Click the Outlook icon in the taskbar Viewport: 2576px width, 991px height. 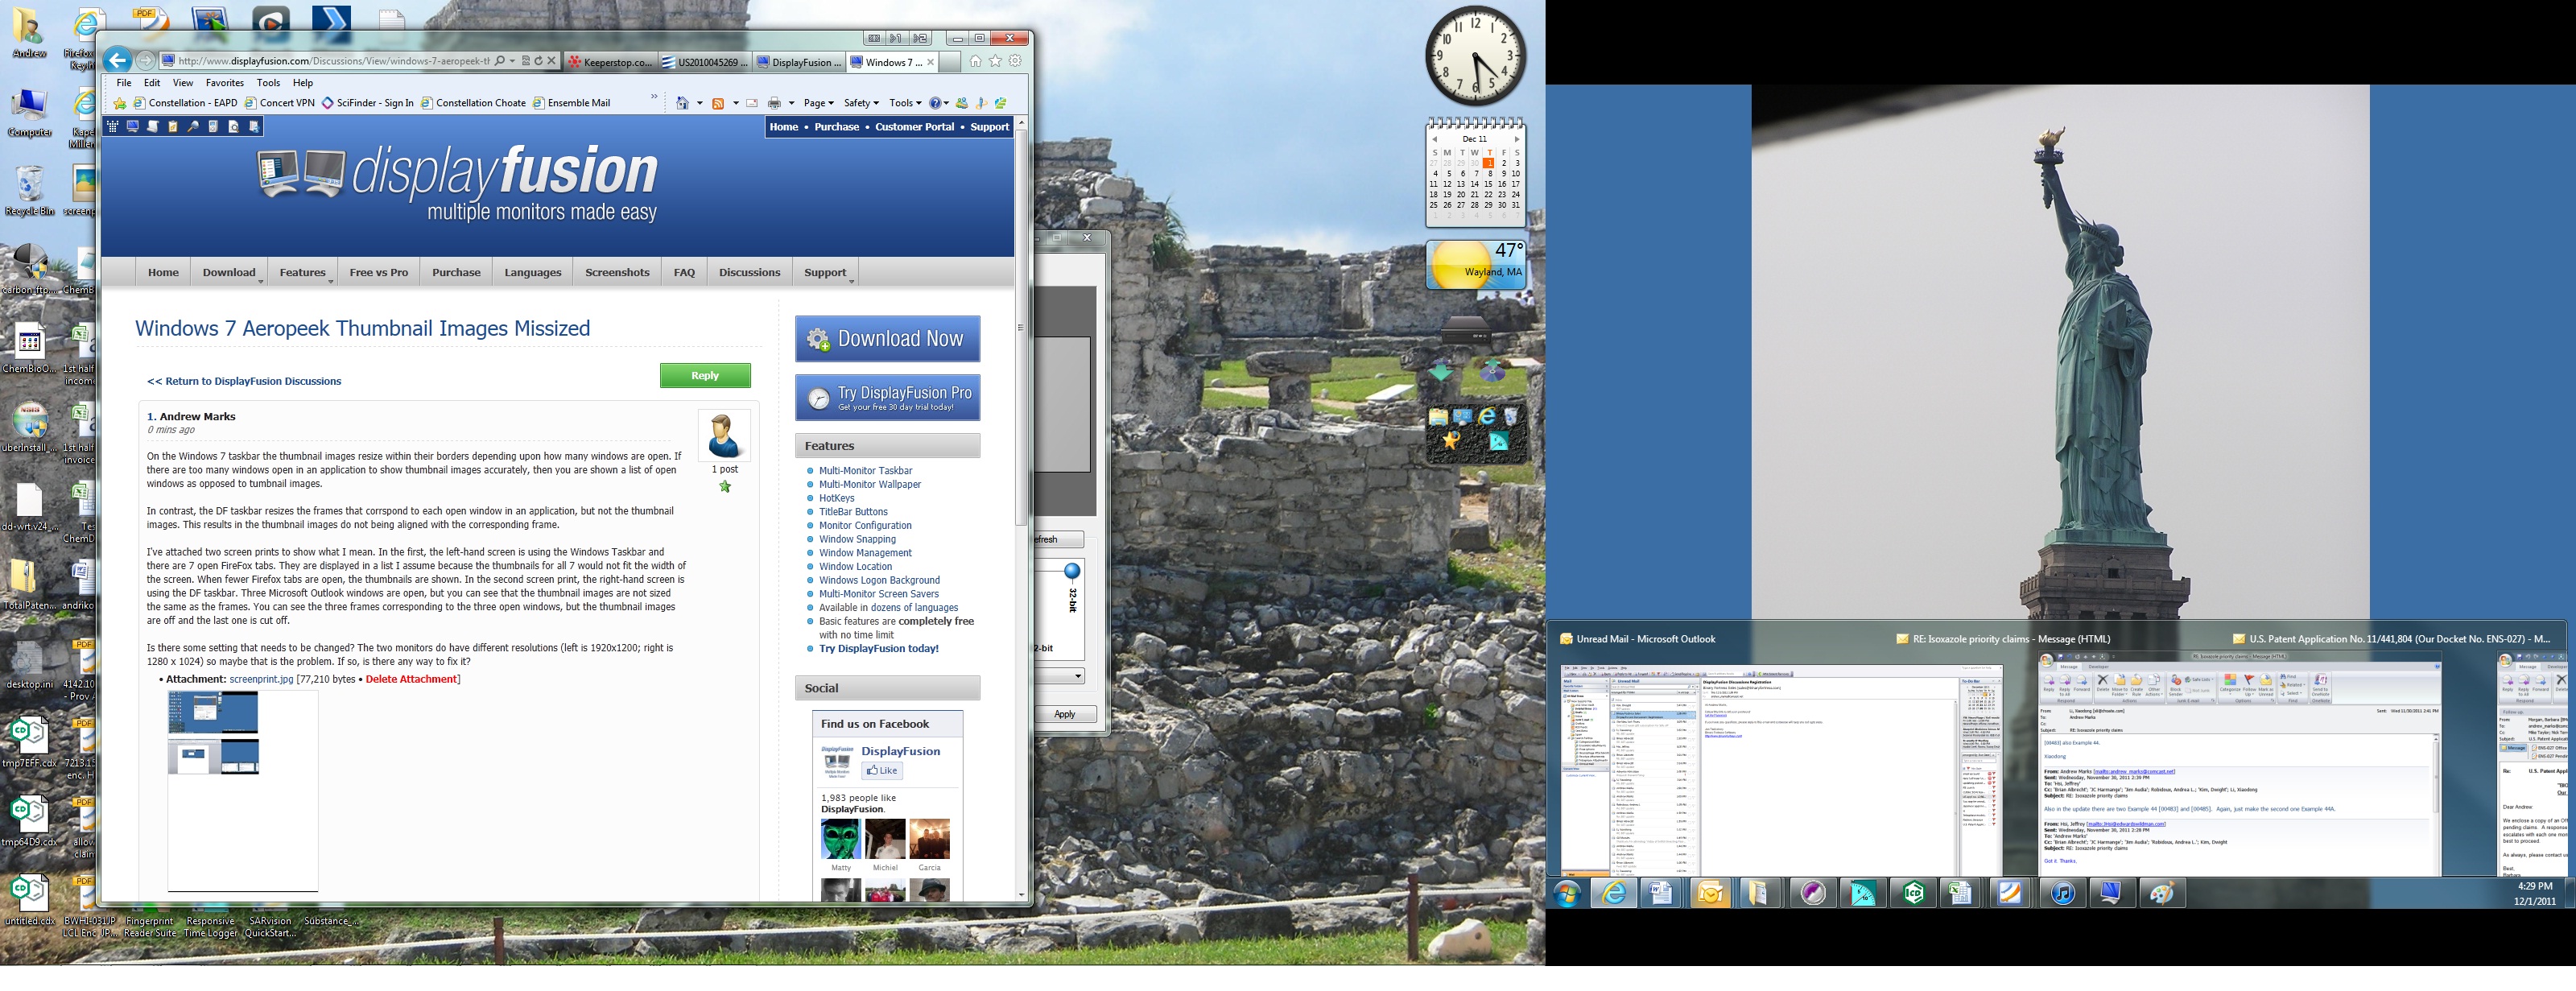click(1710, 893)
